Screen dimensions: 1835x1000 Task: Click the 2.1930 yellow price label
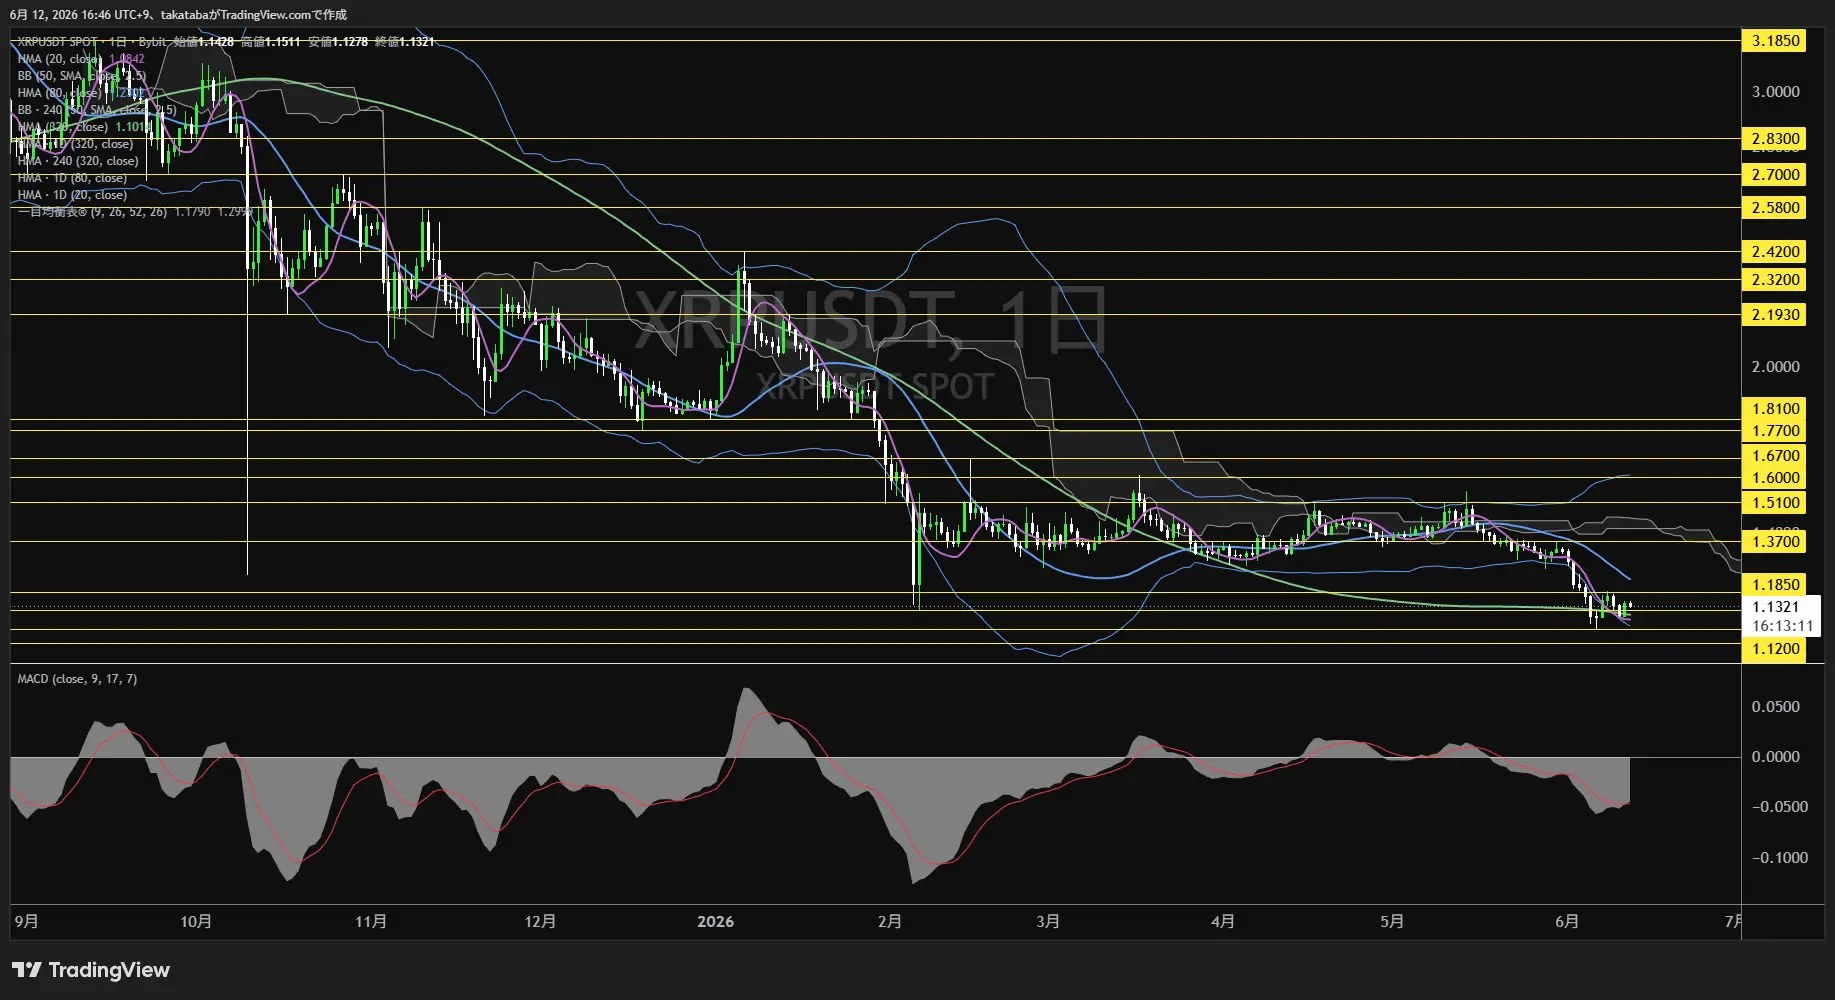[1775, 315]
